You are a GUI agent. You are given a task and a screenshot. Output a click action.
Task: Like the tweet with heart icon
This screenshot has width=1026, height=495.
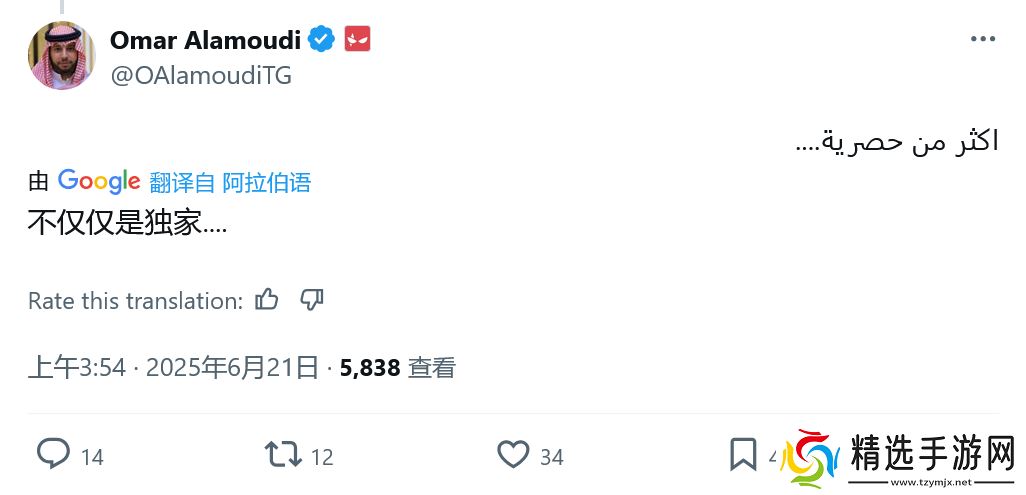[x=513, y=455]
